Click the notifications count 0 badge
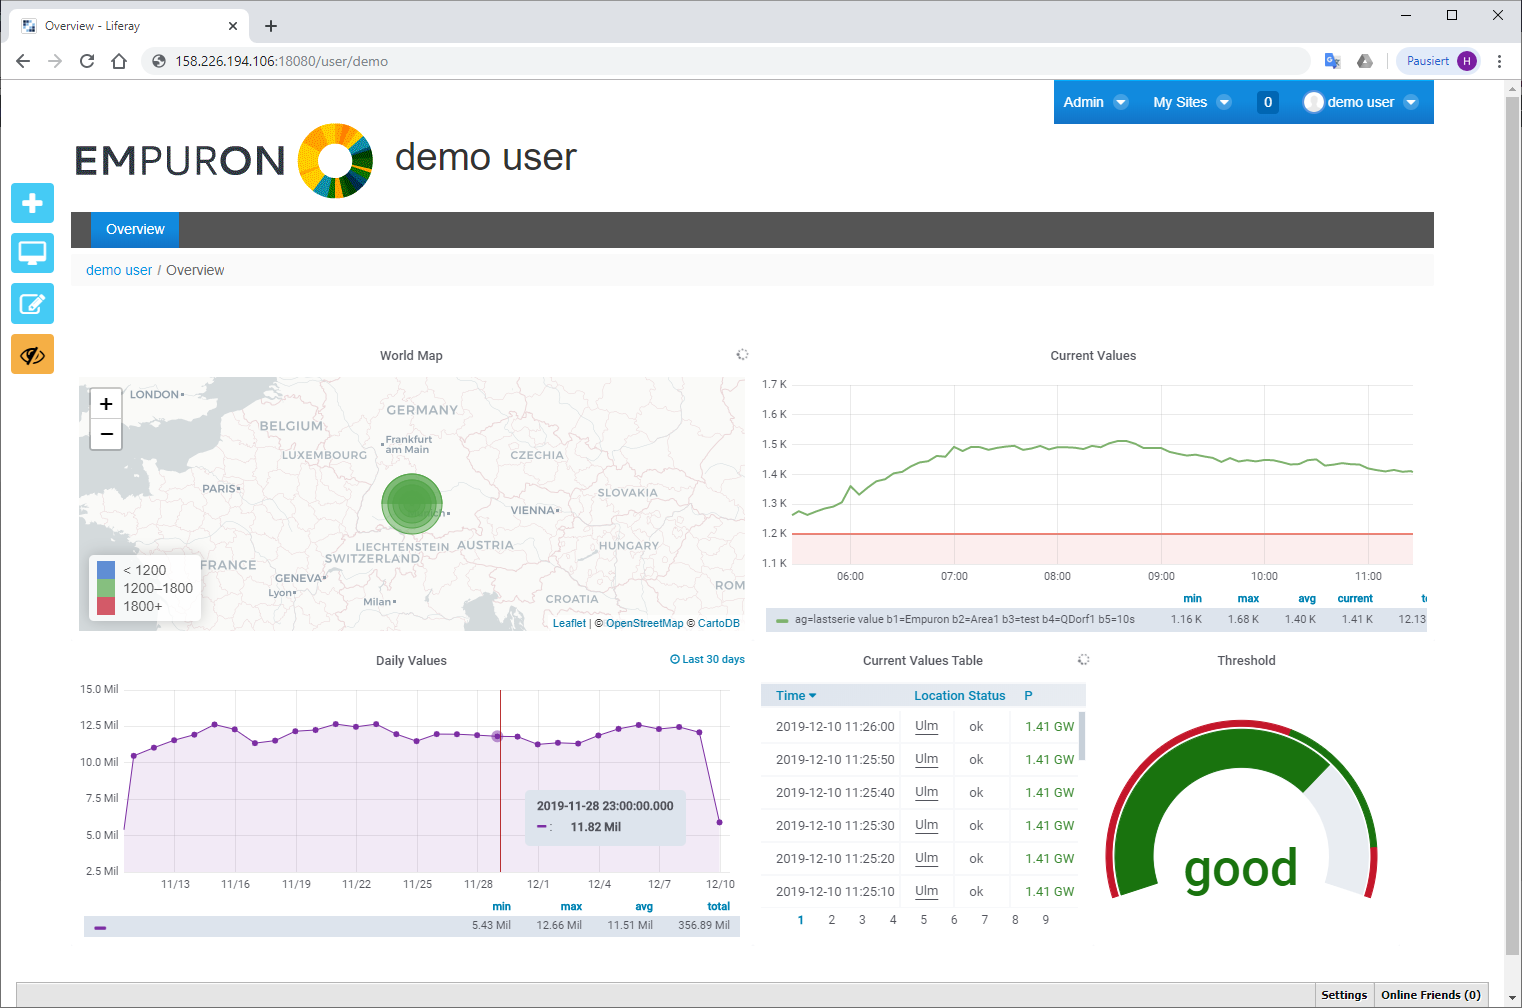This screenshot has height=1008, width=1522. [x=1268, y=102]
